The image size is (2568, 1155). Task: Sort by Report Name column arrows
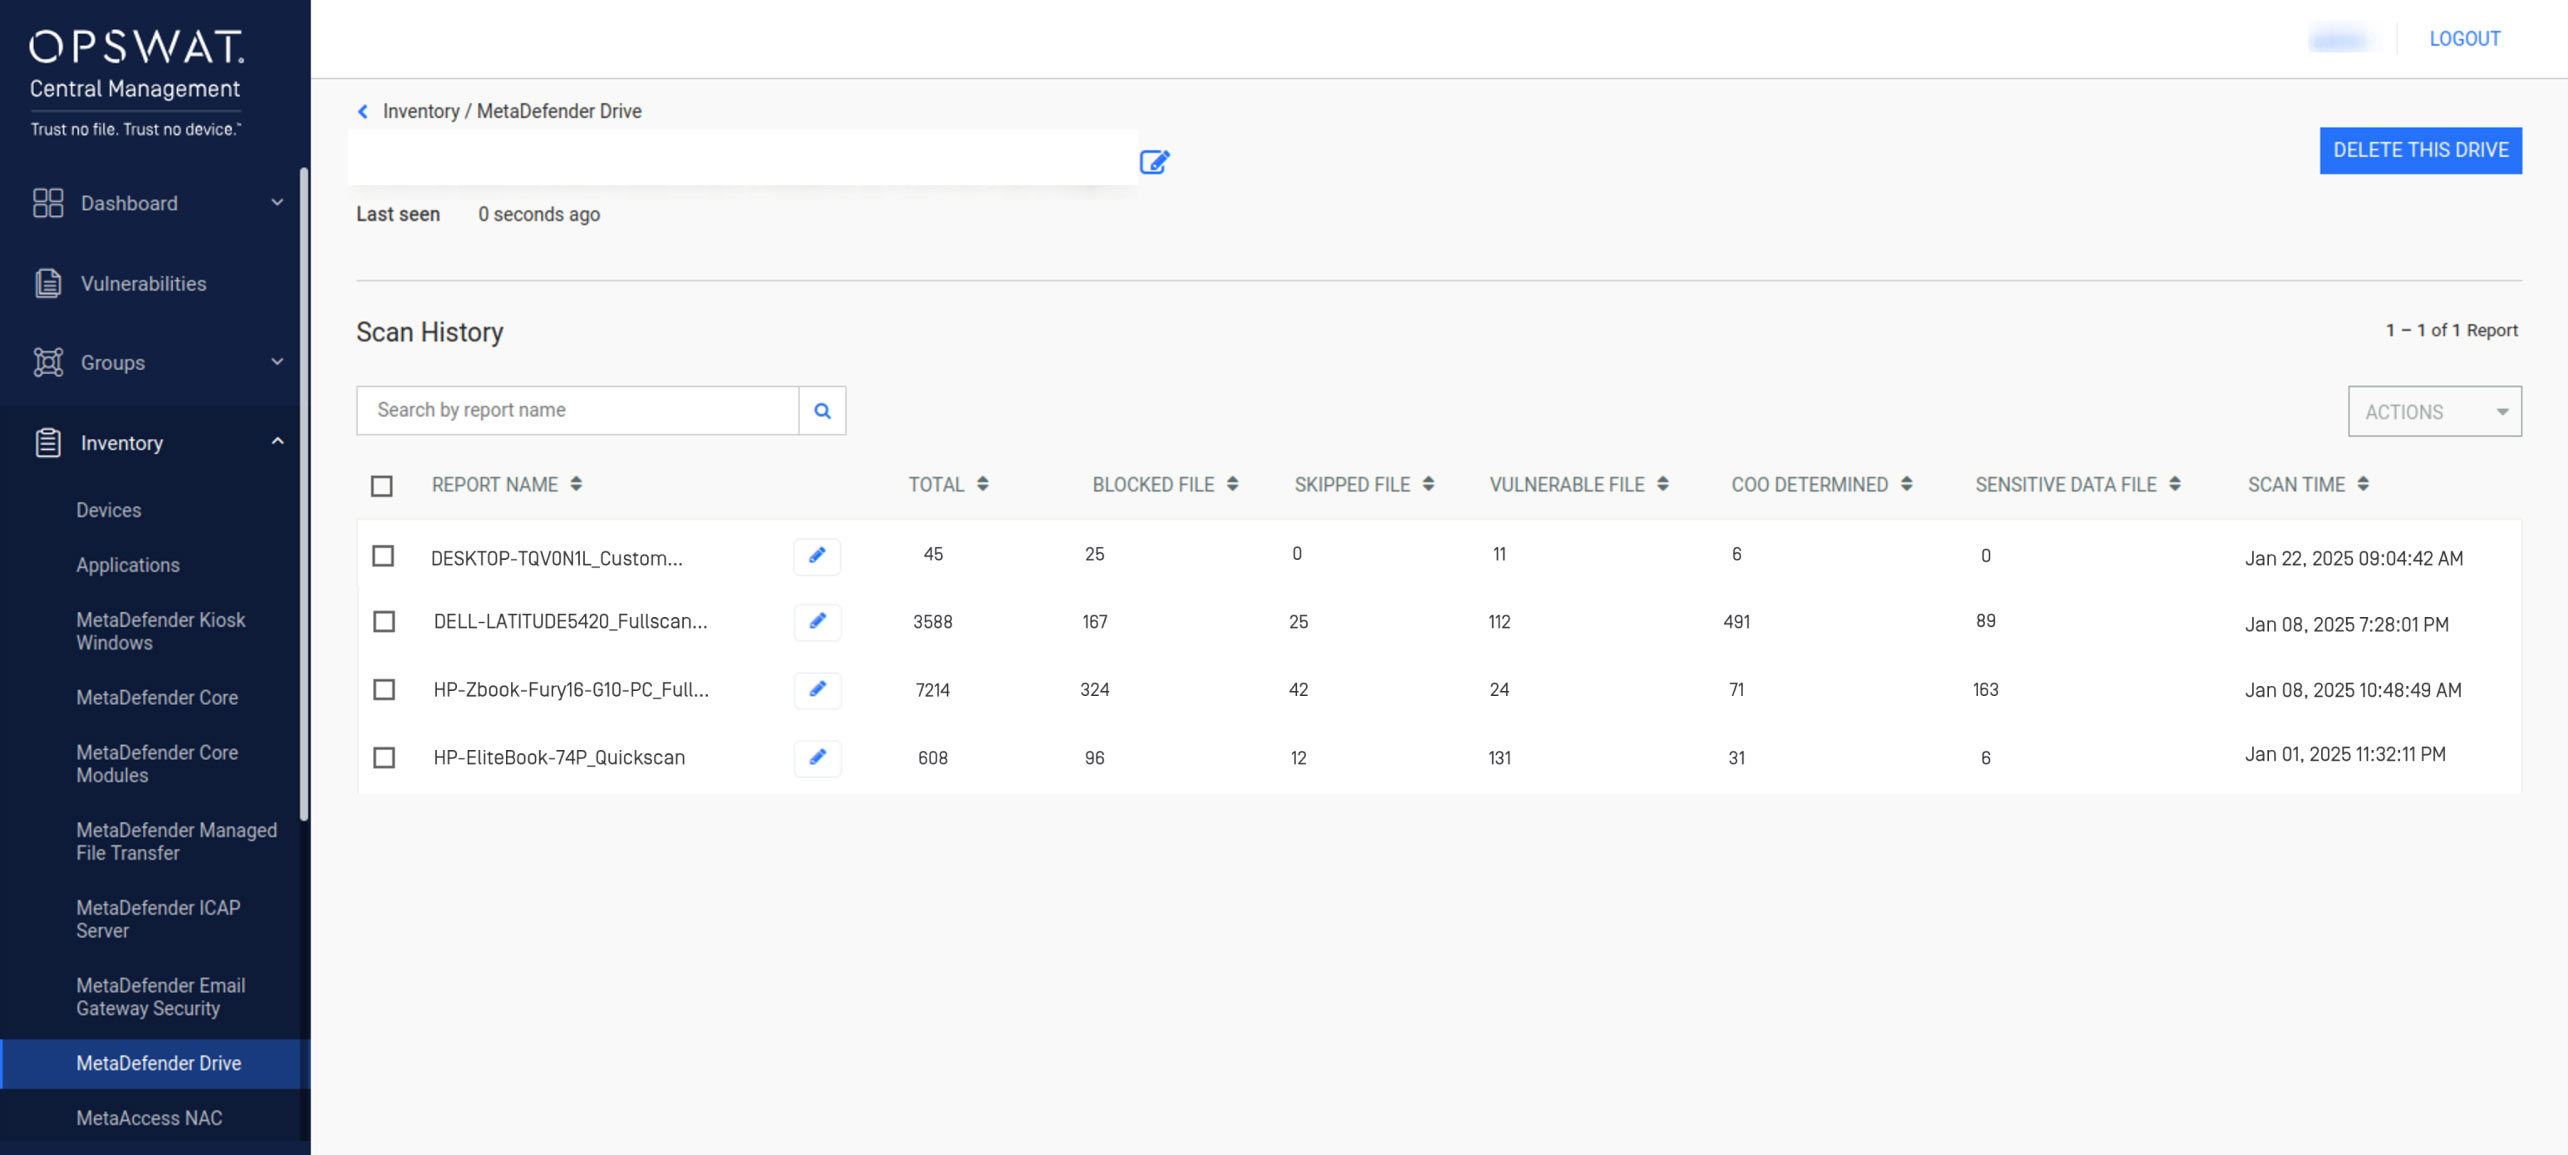576,484
